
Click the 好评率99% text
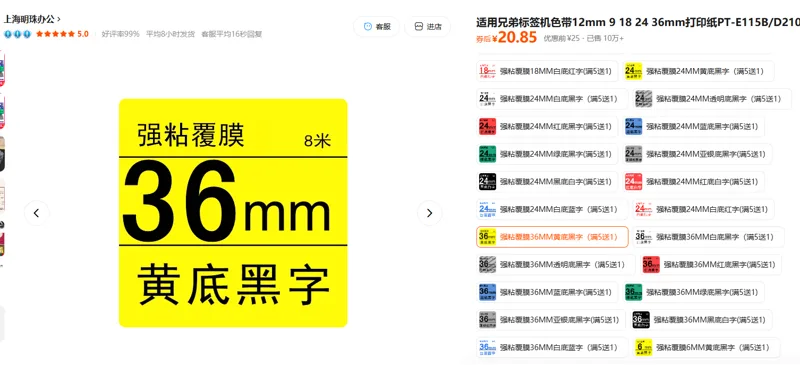(x=120, y=34)
